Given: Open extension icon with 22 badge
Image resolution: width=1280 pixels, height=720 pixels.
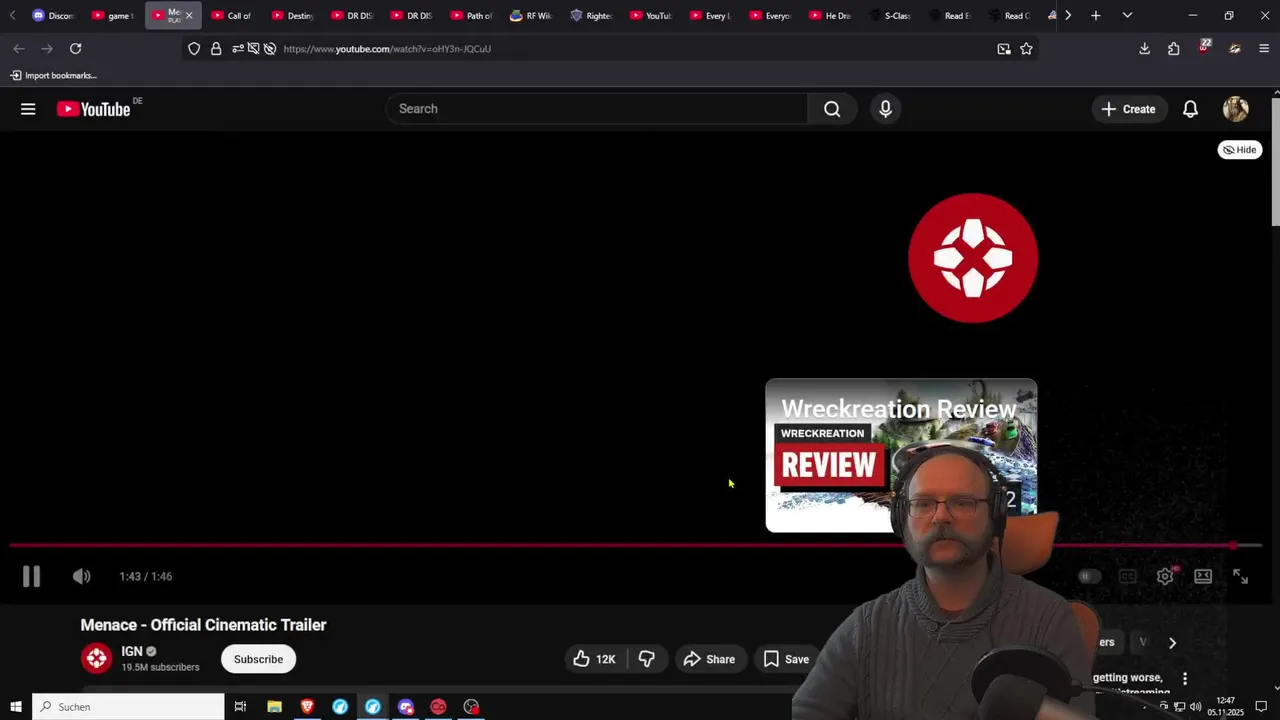Looking at the screenshot, I should coord(1204,47).
